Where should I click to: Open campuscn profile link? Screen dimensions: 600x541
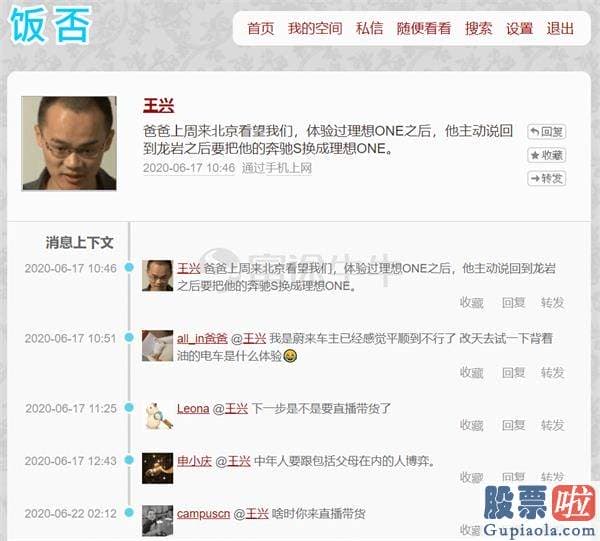point(203,513)
